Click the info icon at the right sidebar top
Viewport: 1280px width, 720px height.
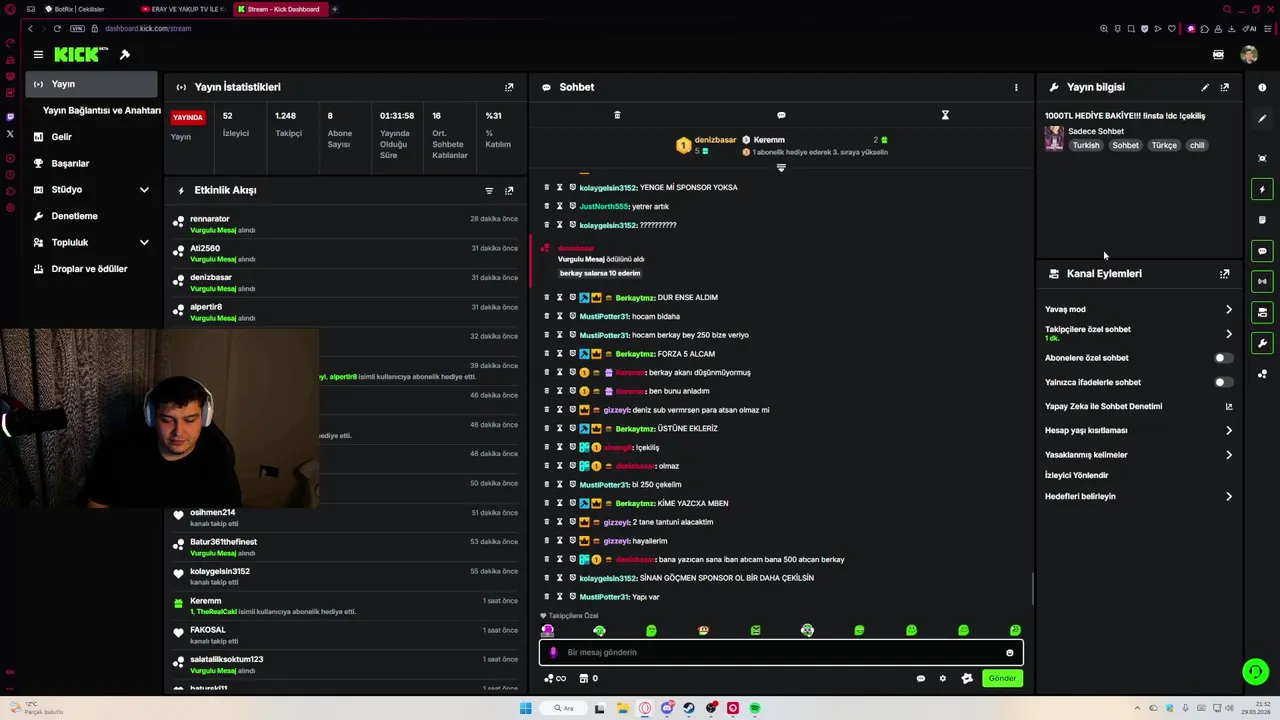pyautogui.click(x=1262, y=87)
